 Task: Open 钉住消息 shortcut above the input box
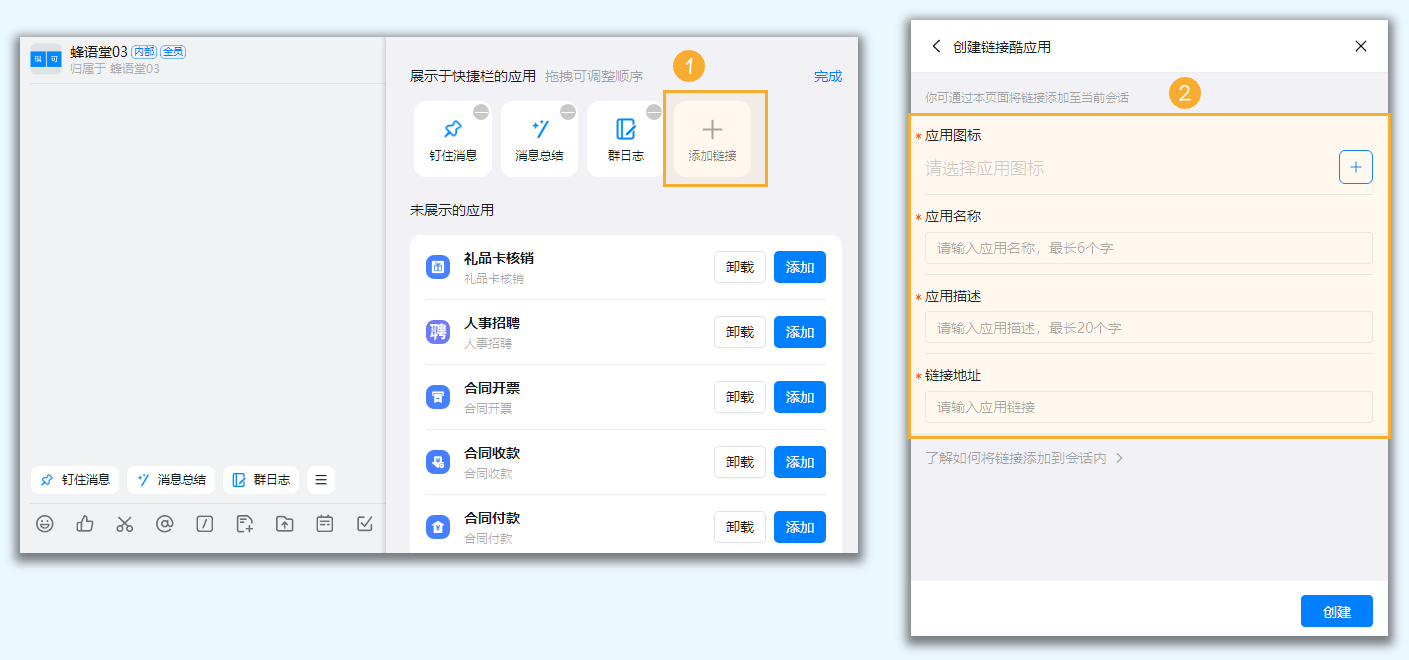[x=74, y=480]
